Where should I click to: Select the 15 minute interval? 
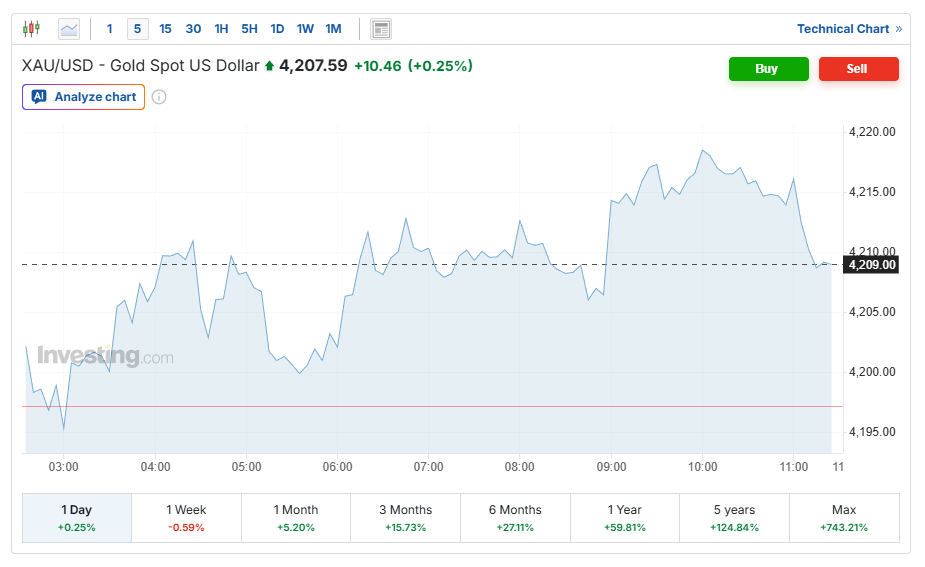click(x=165, y=29)
